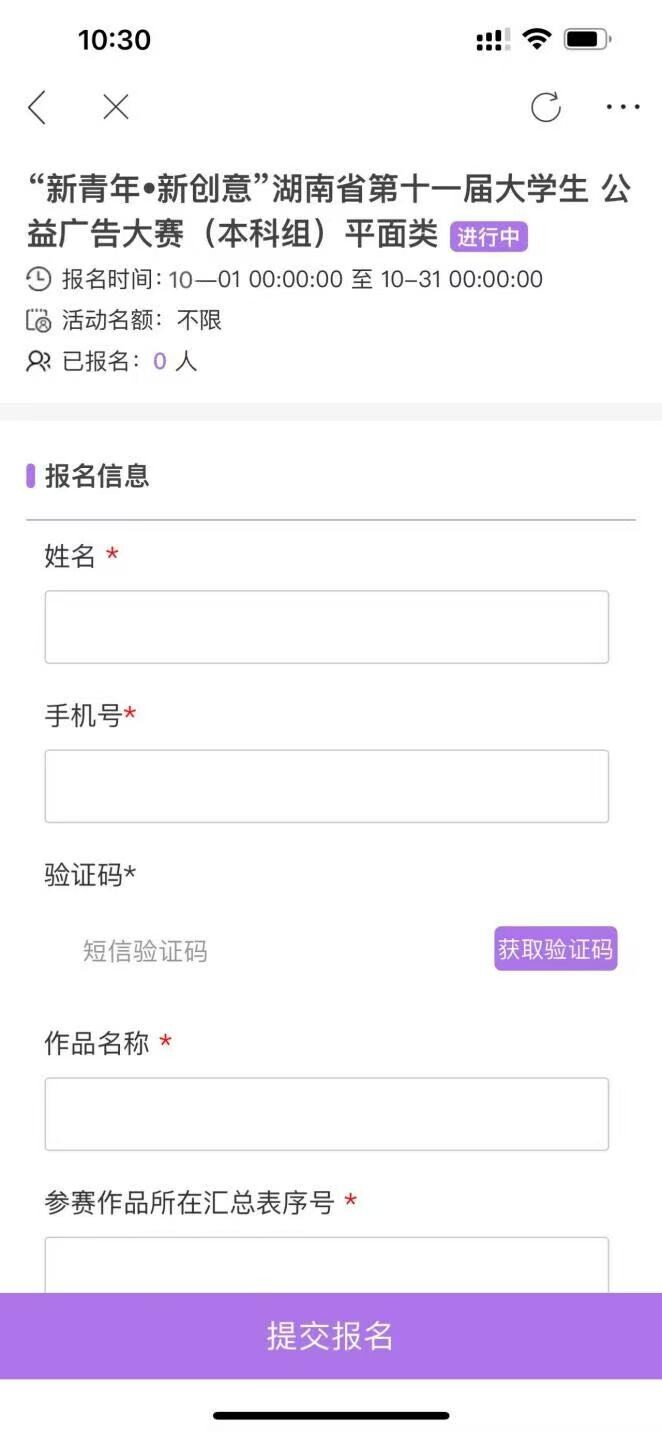The width and height of the screenshot is (662, 1432).
Task: Submit the form with 提交报名
Action: [330, 1336]
